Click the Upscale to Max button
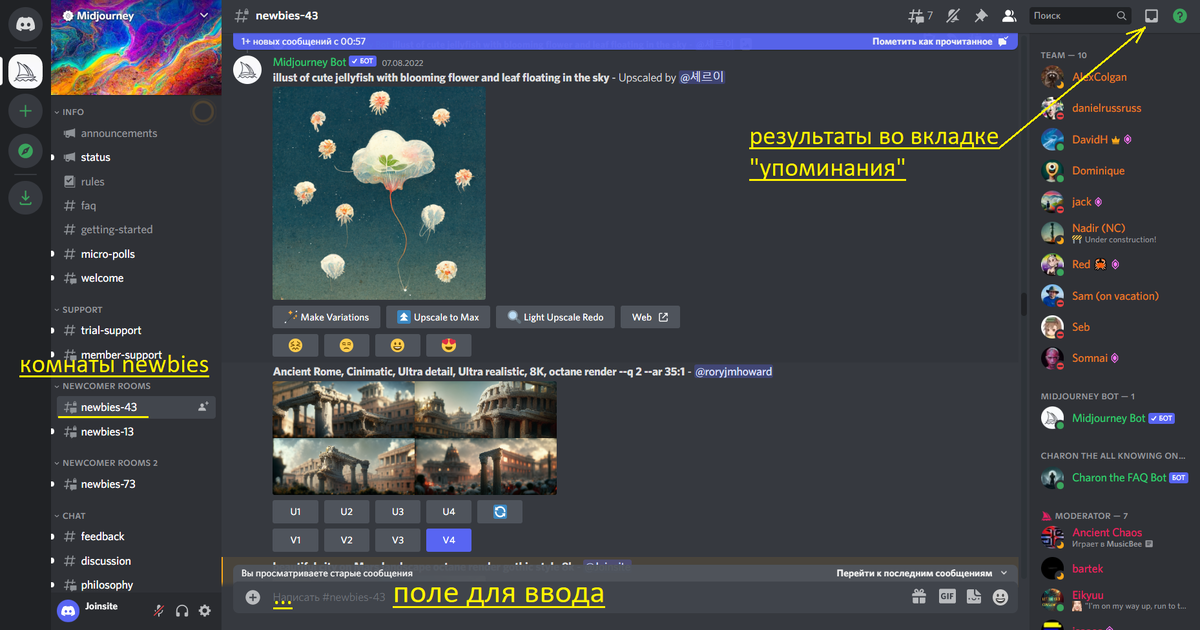This screenshot has height=630, width=1200. (x=437, y=317)
